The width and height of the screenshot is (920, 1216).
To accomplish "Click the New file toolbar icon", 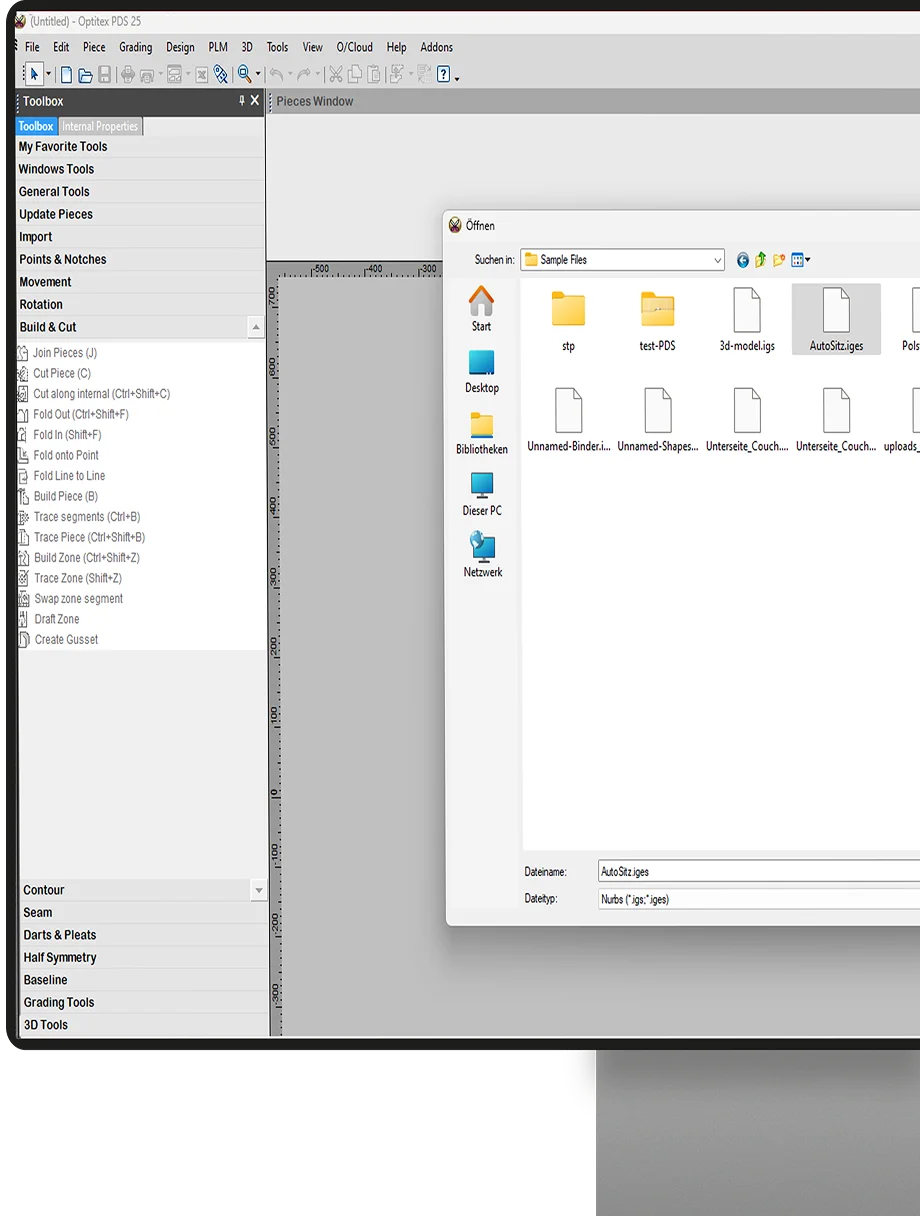I will [66, 75].
